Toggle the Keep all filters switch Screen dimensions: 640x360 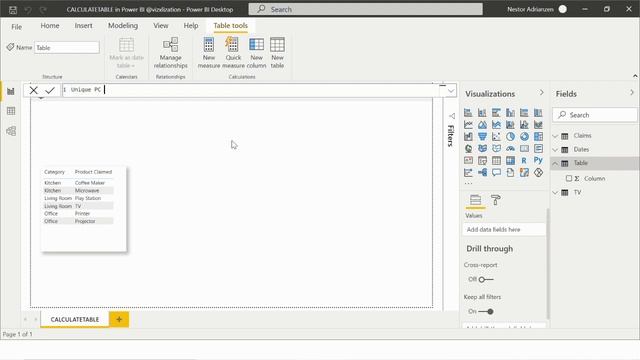[486, 311]
